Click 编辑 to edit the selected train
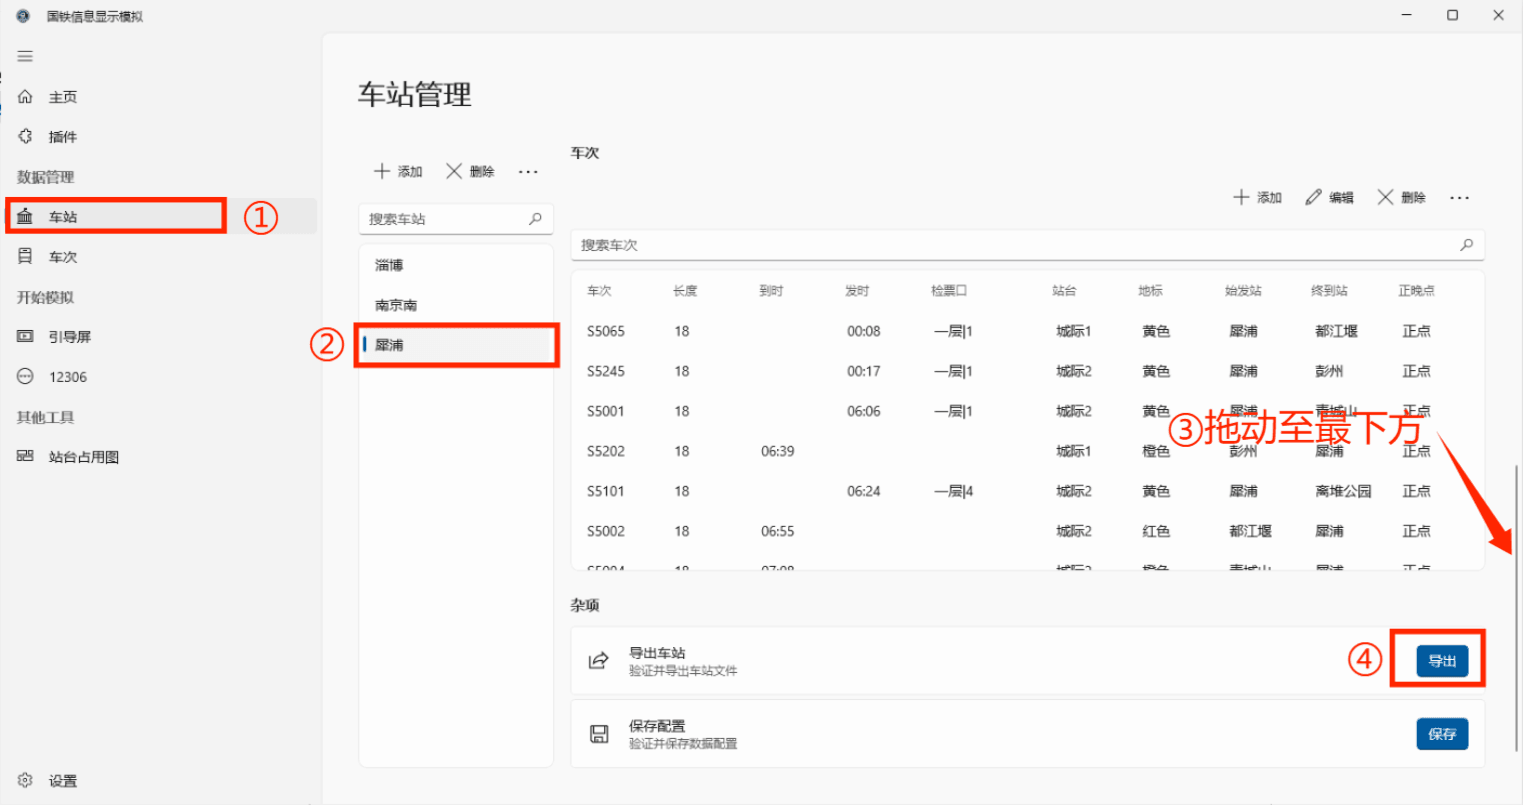 coord(1329,198)
